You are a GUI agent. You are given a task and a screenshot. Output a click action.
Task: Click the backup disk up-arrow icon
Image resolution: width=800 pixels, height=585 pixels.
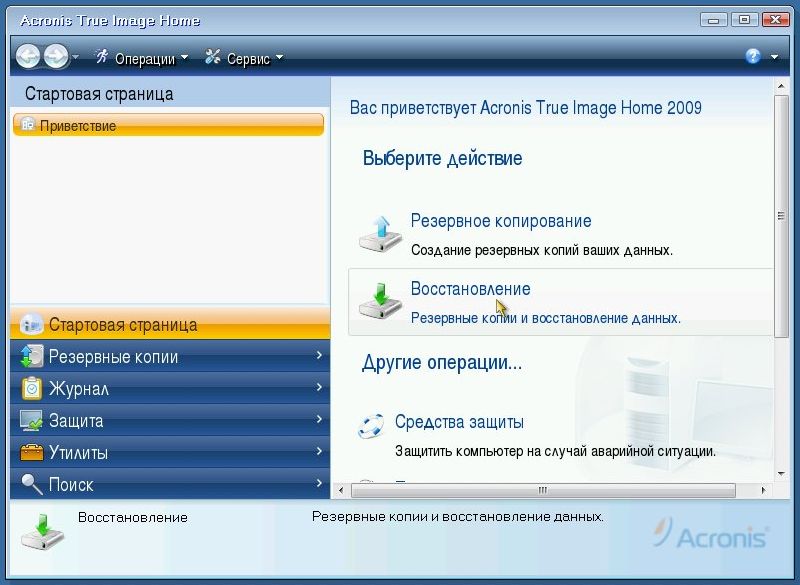pyautogui.click(x=380, y=233)
